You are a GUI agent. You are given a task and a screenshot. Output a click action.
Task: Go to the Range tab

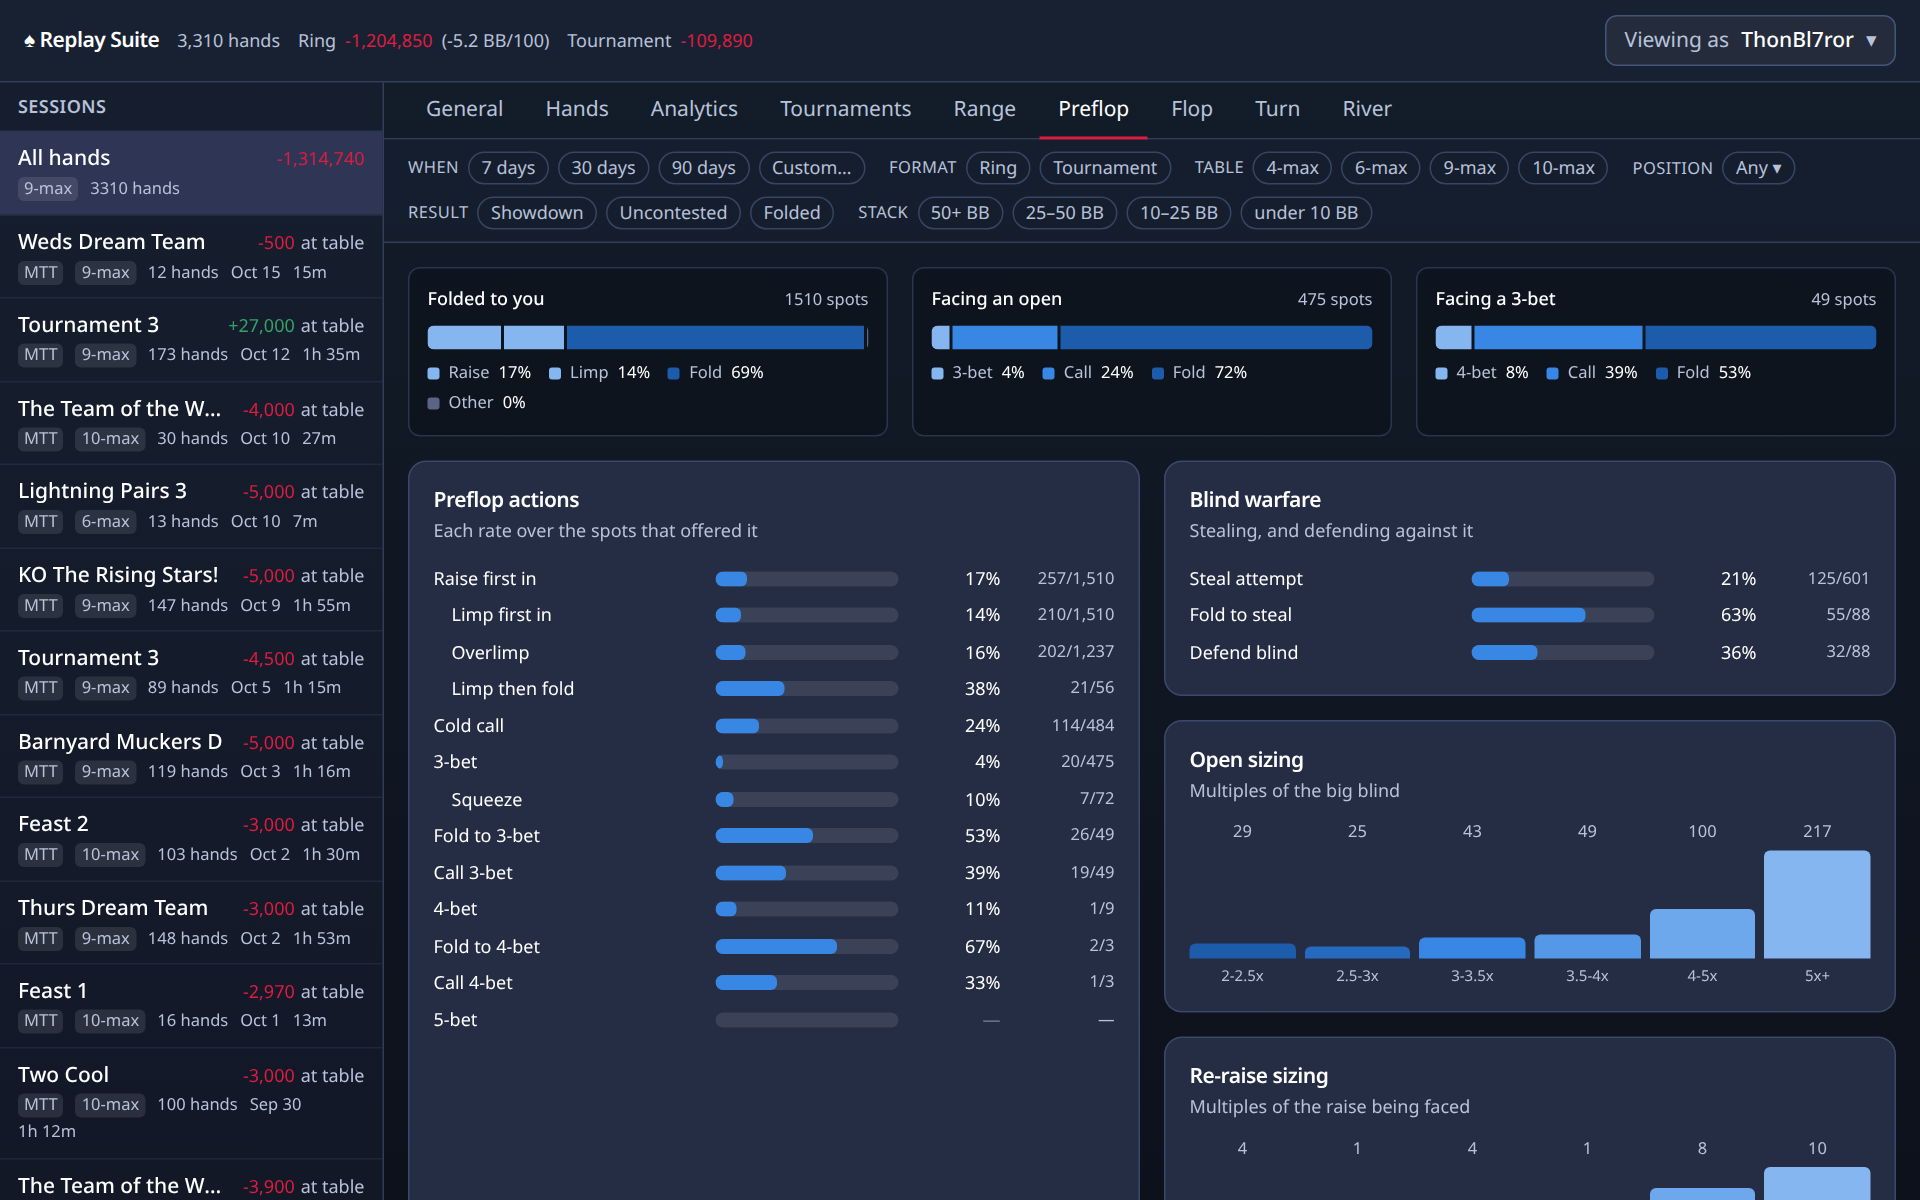point(984,109)
